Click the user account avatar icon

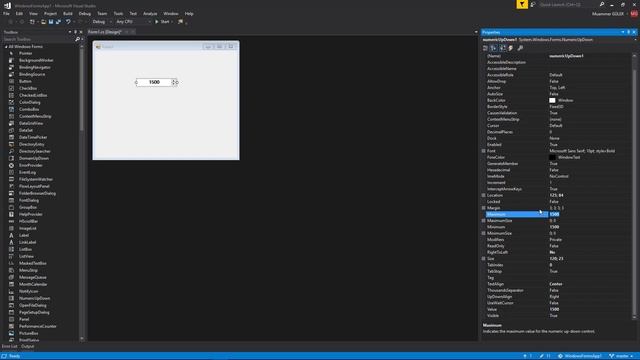(634, 13)
